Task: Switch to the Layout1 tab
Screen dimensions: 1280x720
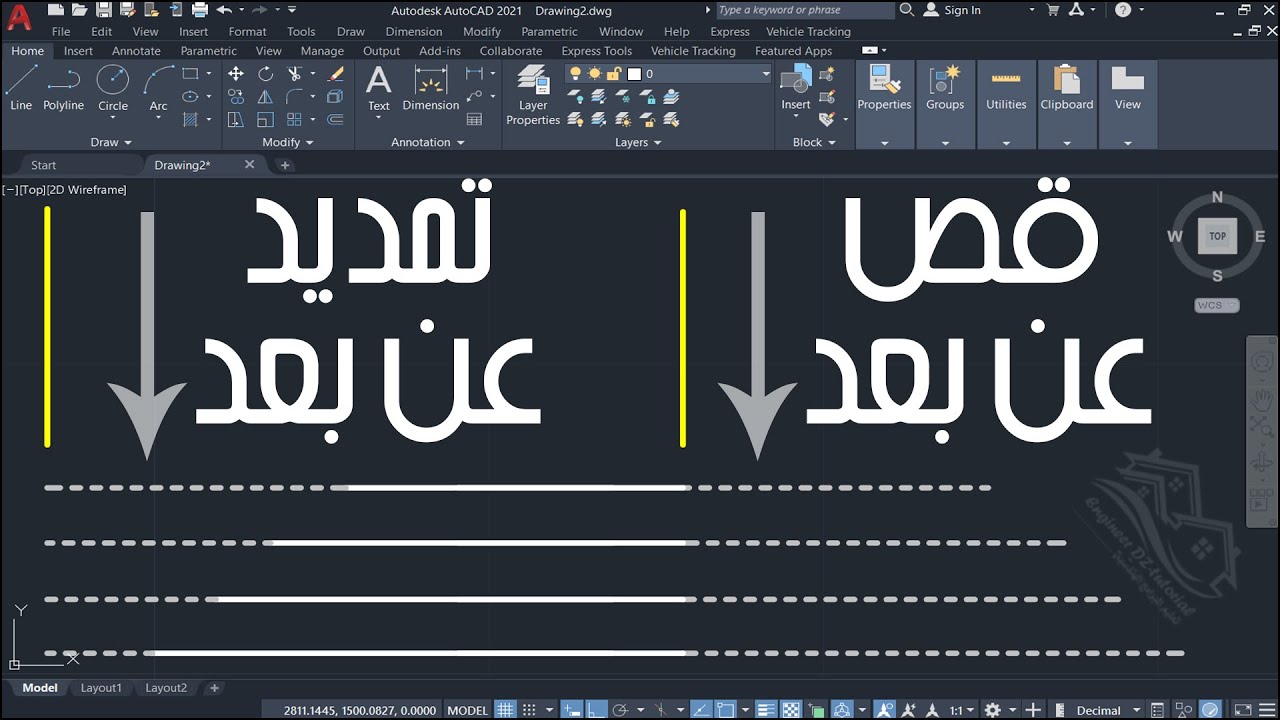Action: pyautogui.click(x=101, y=688)
